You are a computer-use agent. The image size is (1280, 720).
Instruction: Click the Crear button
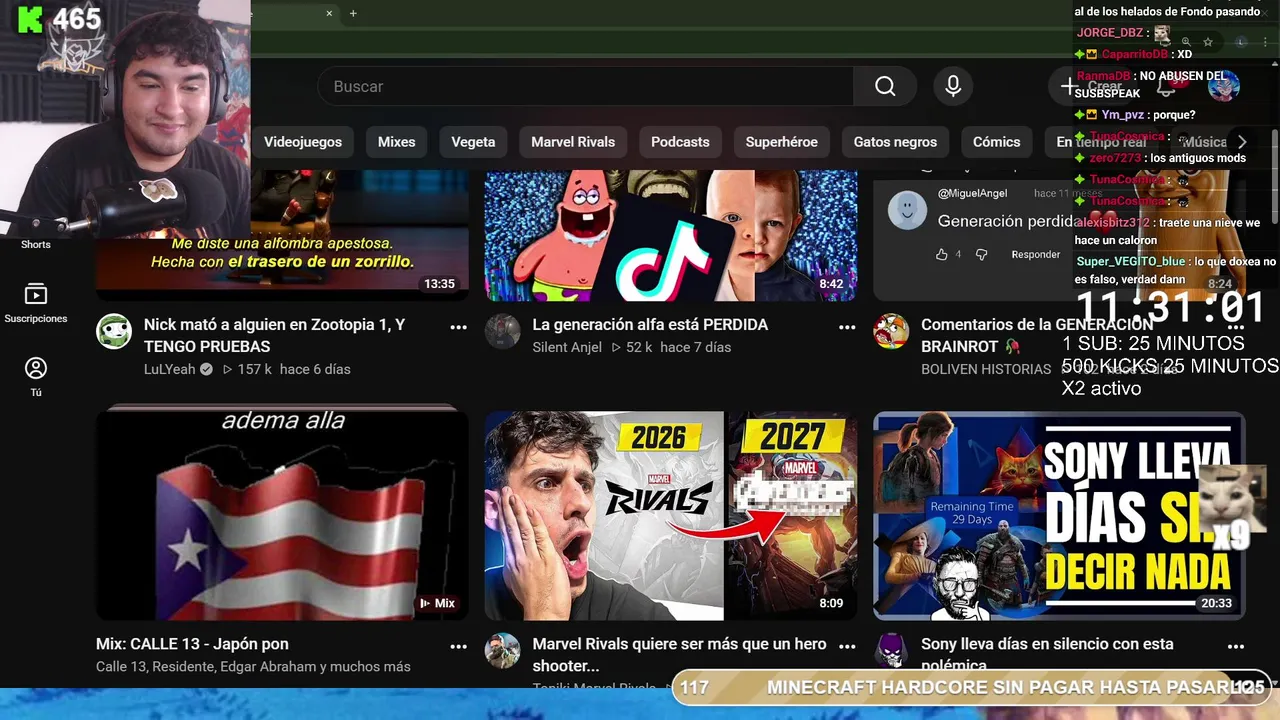pyautogui.click(x=1092, y=87)
